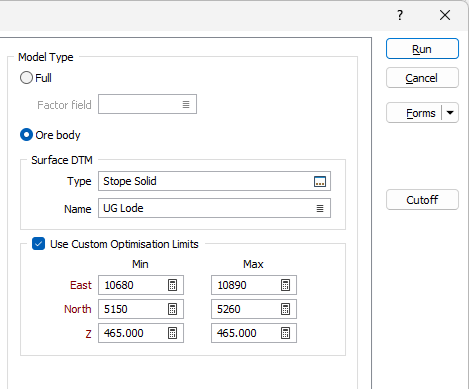Select the Full model type radio button
This screenshot has height=389, width=469.
pos(26,78)
